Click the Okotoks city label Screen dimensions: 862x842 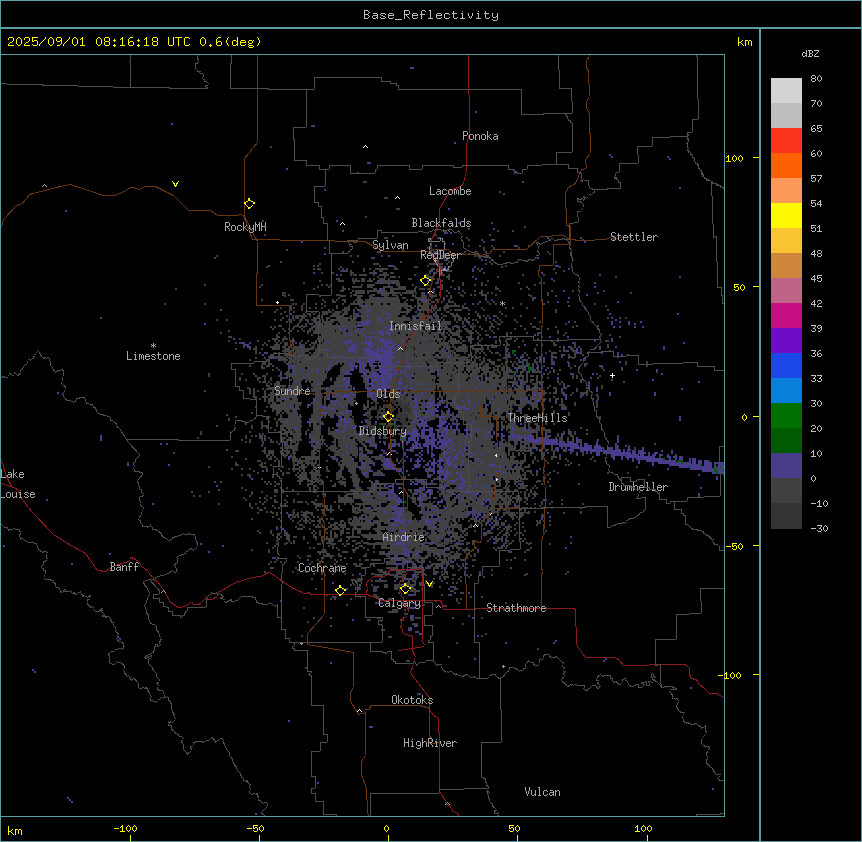(x=412, y=700)
